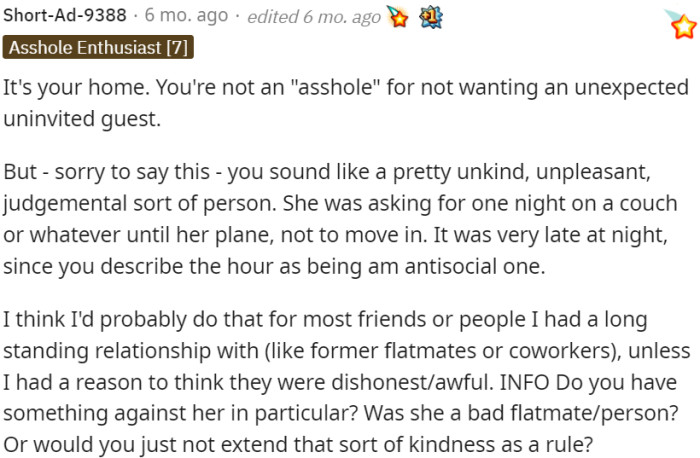Click the Asshole Enthusiast [7] flair
This screenshot has width=700, height=458.
click(97, 47)
